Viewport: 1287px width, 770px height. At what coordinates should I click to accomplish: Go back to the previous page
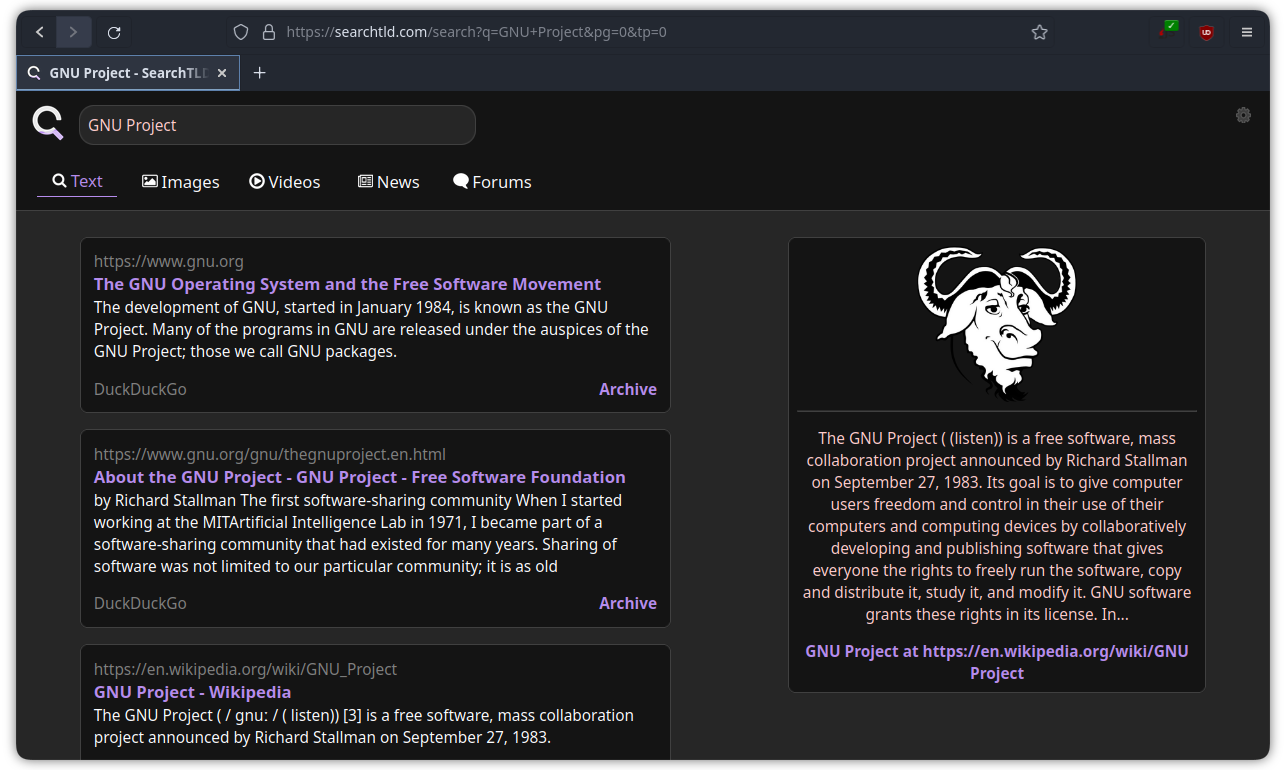tap(40, 32)
